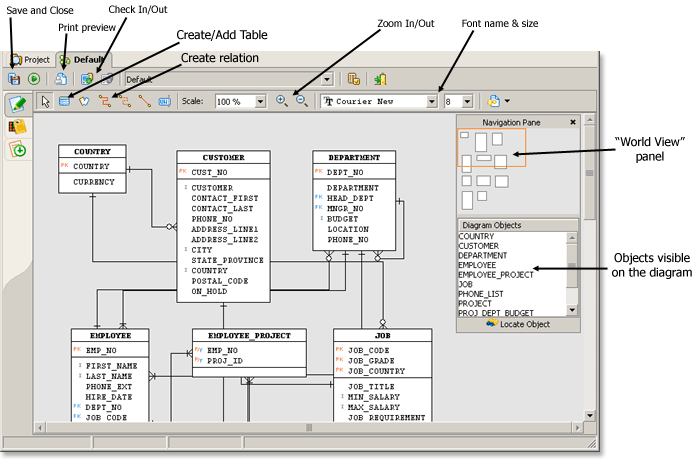
Task: Select the CUSTOMER table header in diagram
Action: click(223, 157)
